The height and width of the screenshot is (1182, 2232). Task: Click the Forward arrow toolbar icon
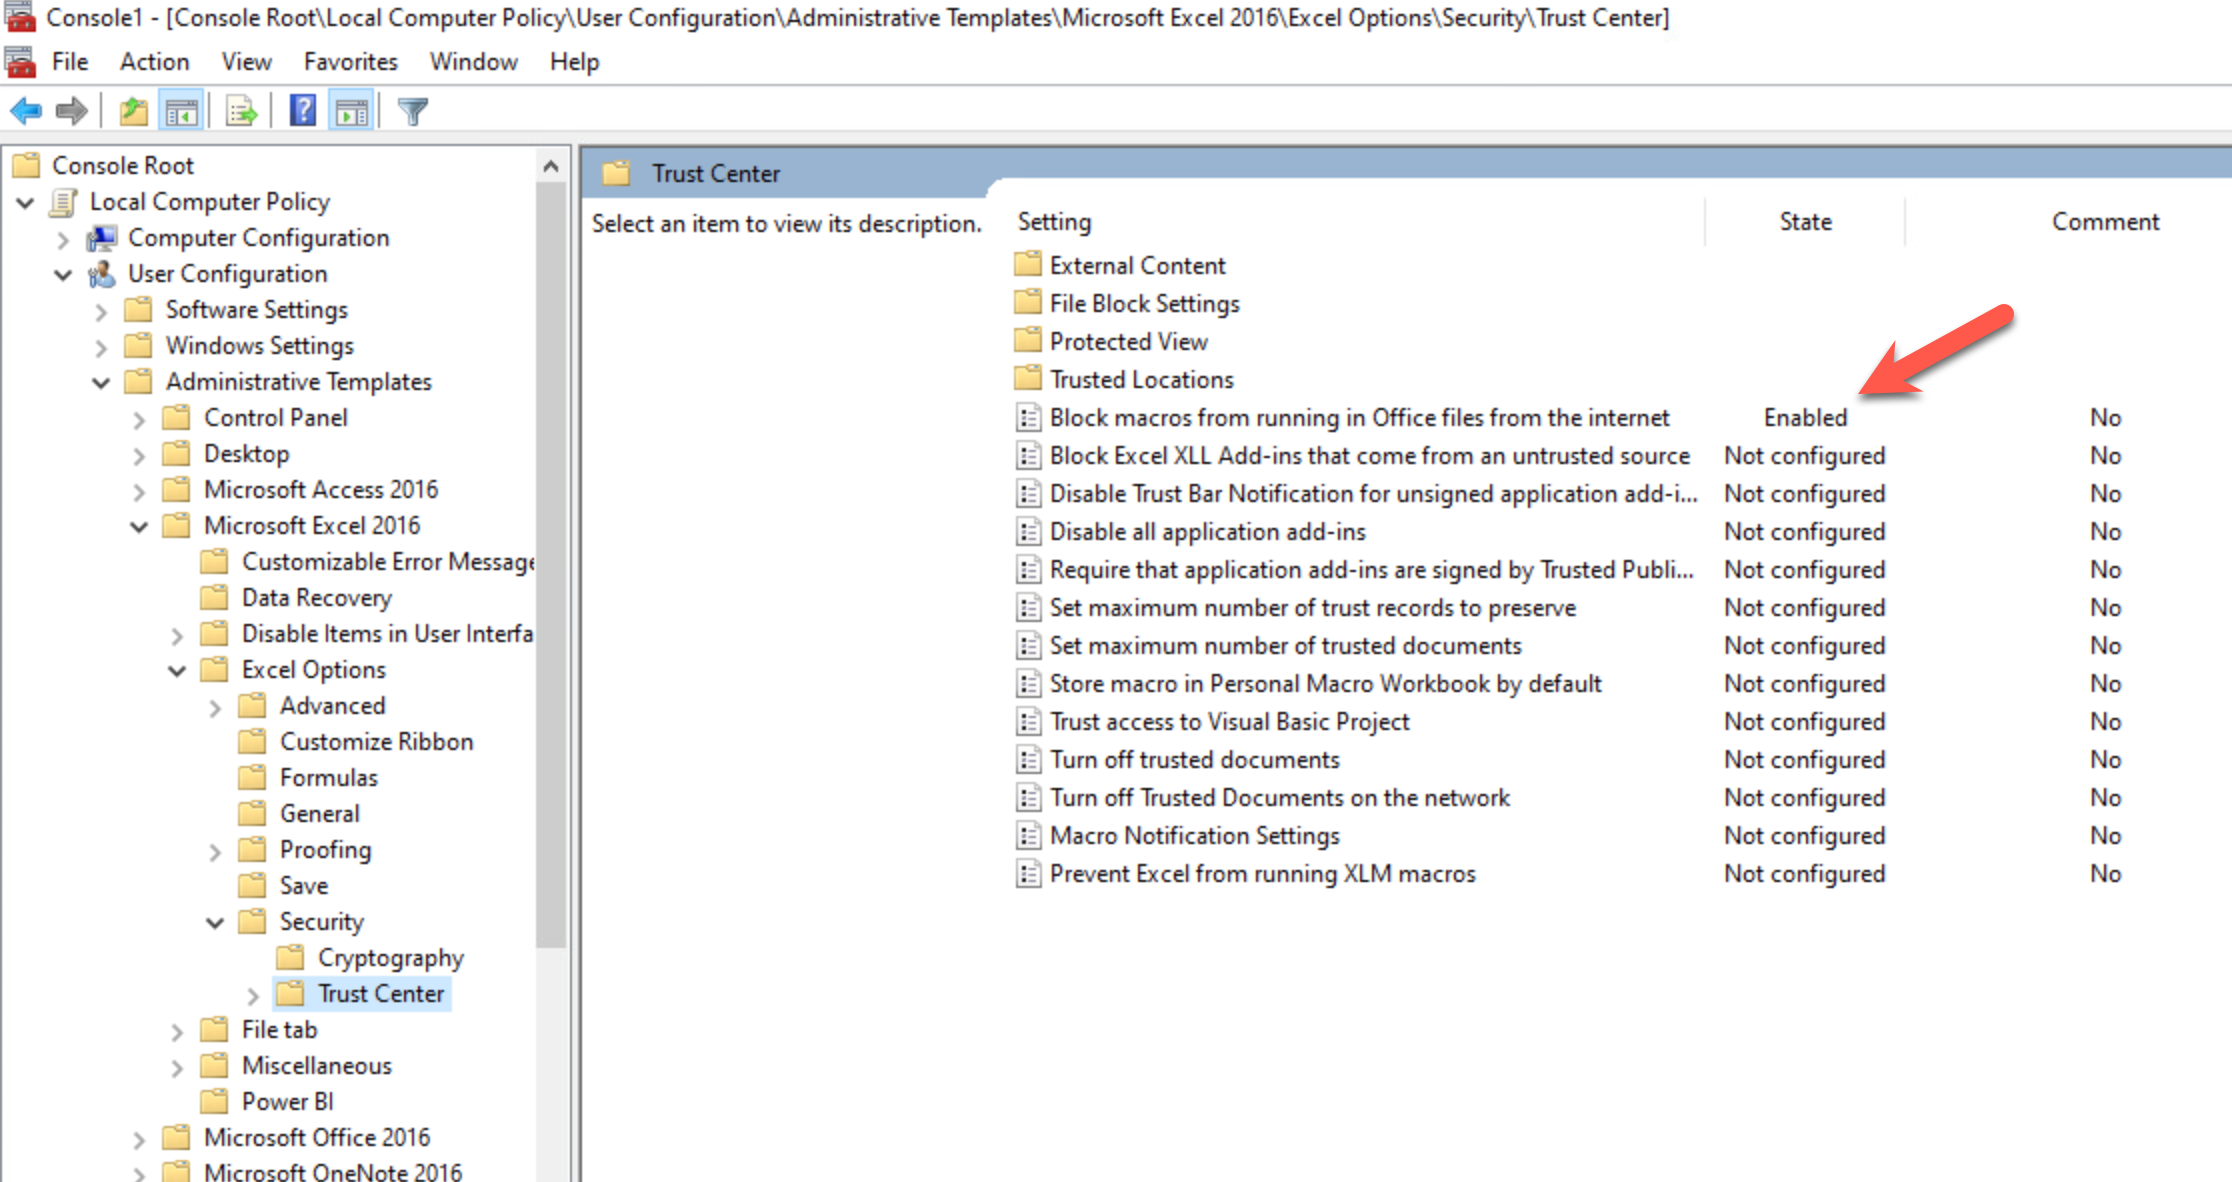tap(72, 111)
